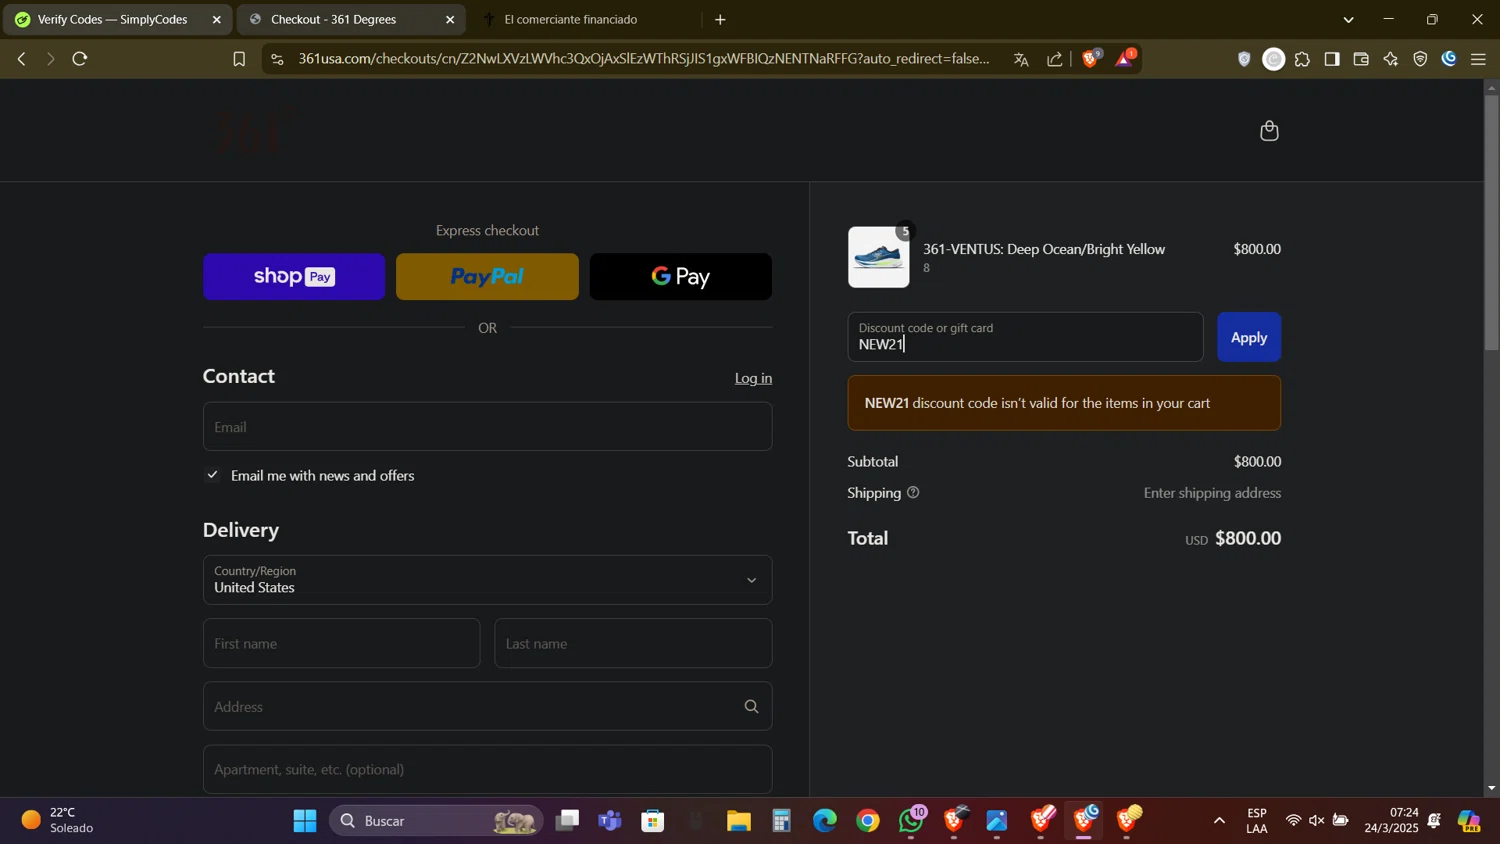Go back to the previous page
This screenshot has width=1500, height=844.
[x=21, y=59]
